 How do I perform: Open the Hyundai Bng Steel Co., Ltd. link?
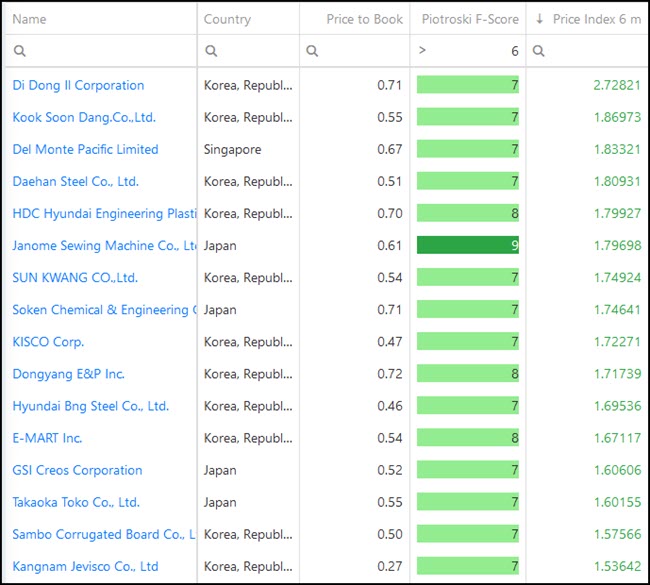[91, 406]
